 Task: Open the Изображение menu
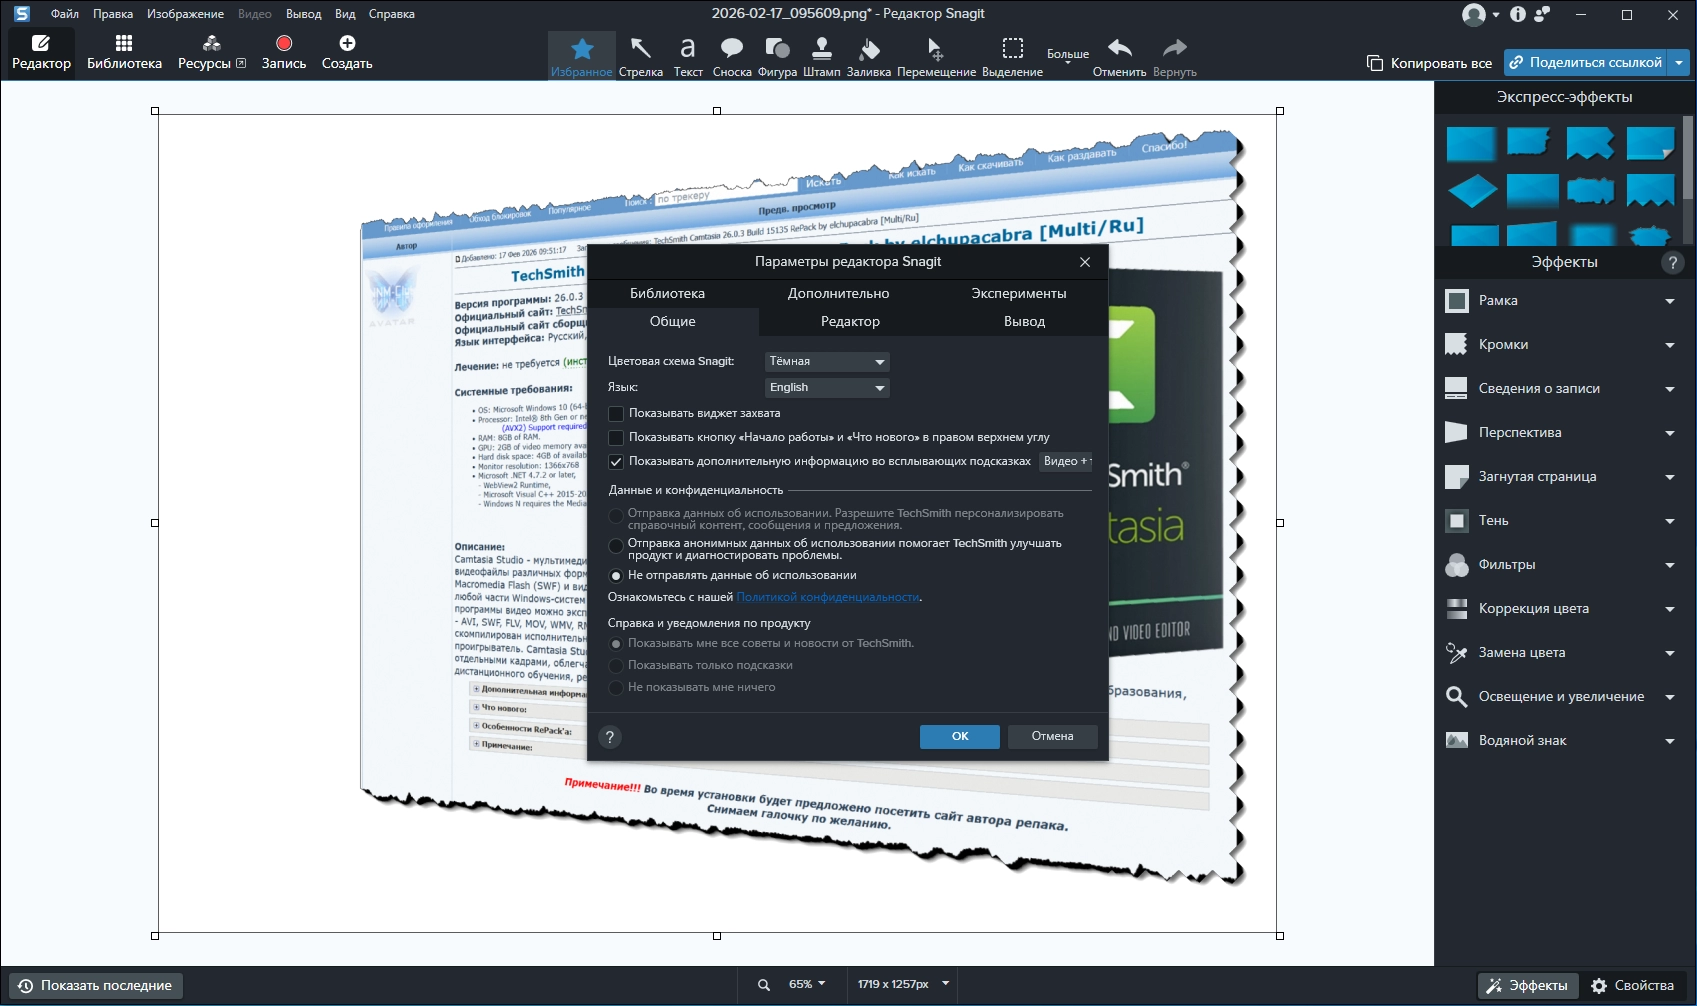[185, 14]
